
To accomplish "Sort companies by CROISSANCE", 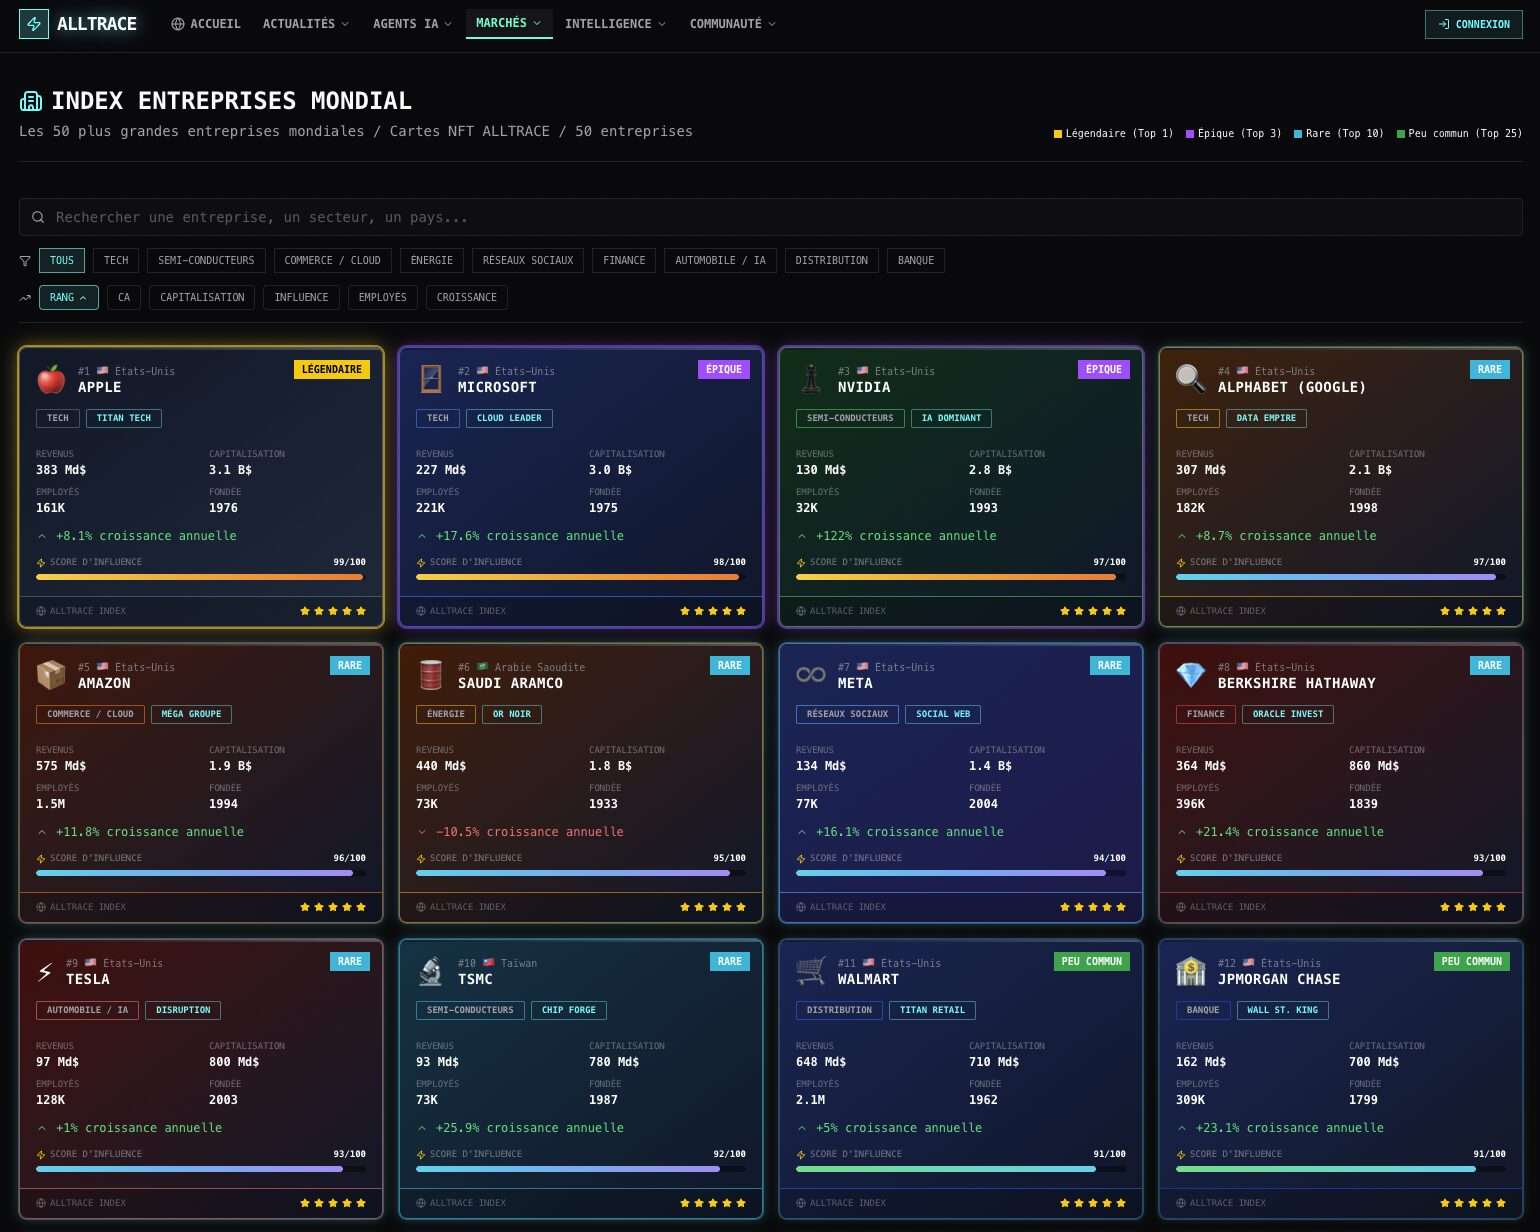I will [467, 298].
